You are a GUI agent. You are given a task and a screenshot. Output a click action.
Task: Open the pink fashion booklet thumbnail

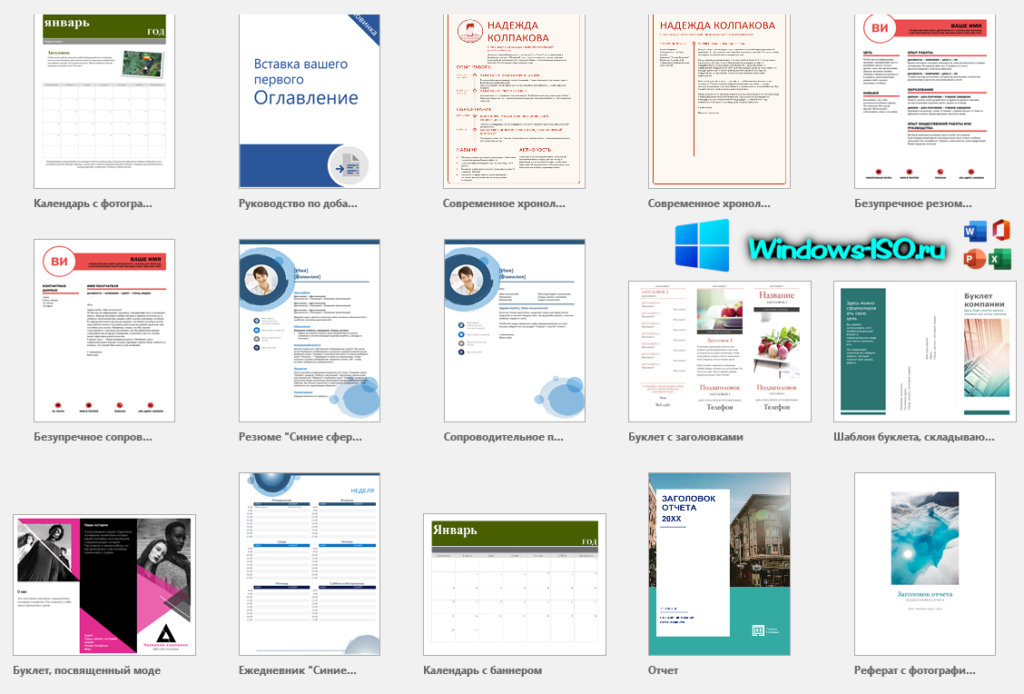click(x=104, y=585)
